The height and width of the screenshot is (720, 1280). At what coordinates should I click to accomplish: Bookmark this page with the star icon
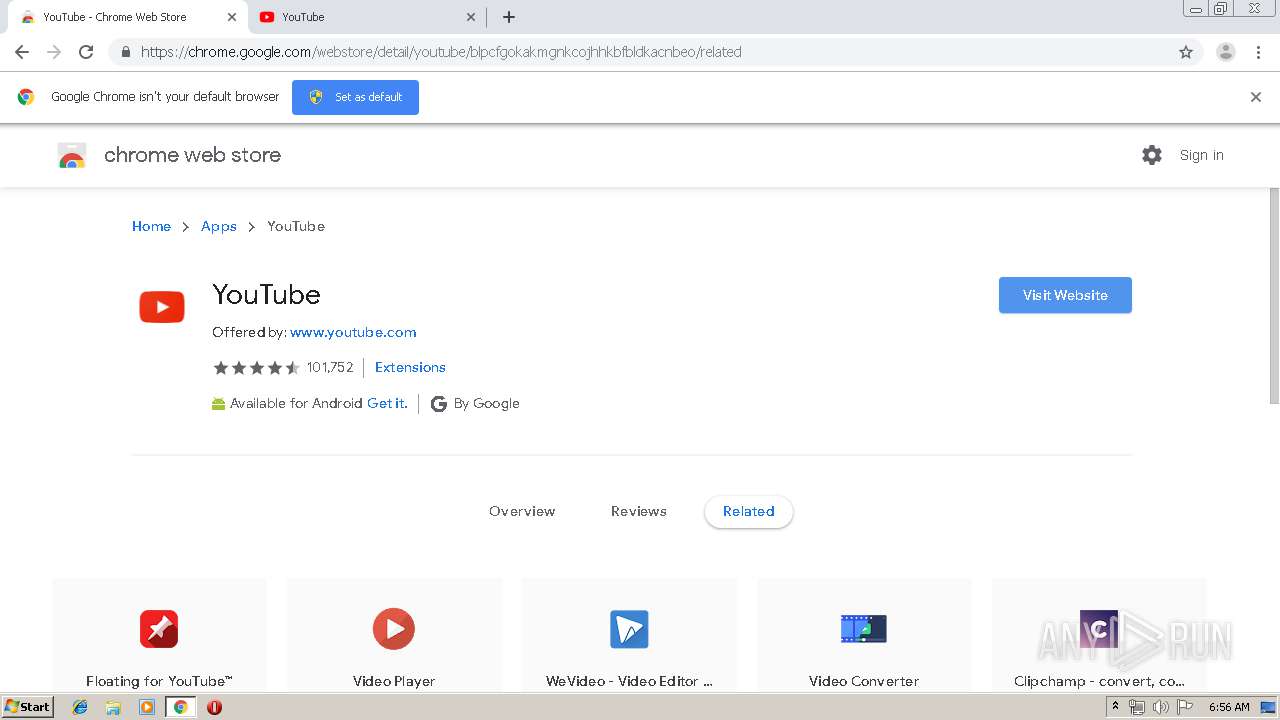[1186, 52]
